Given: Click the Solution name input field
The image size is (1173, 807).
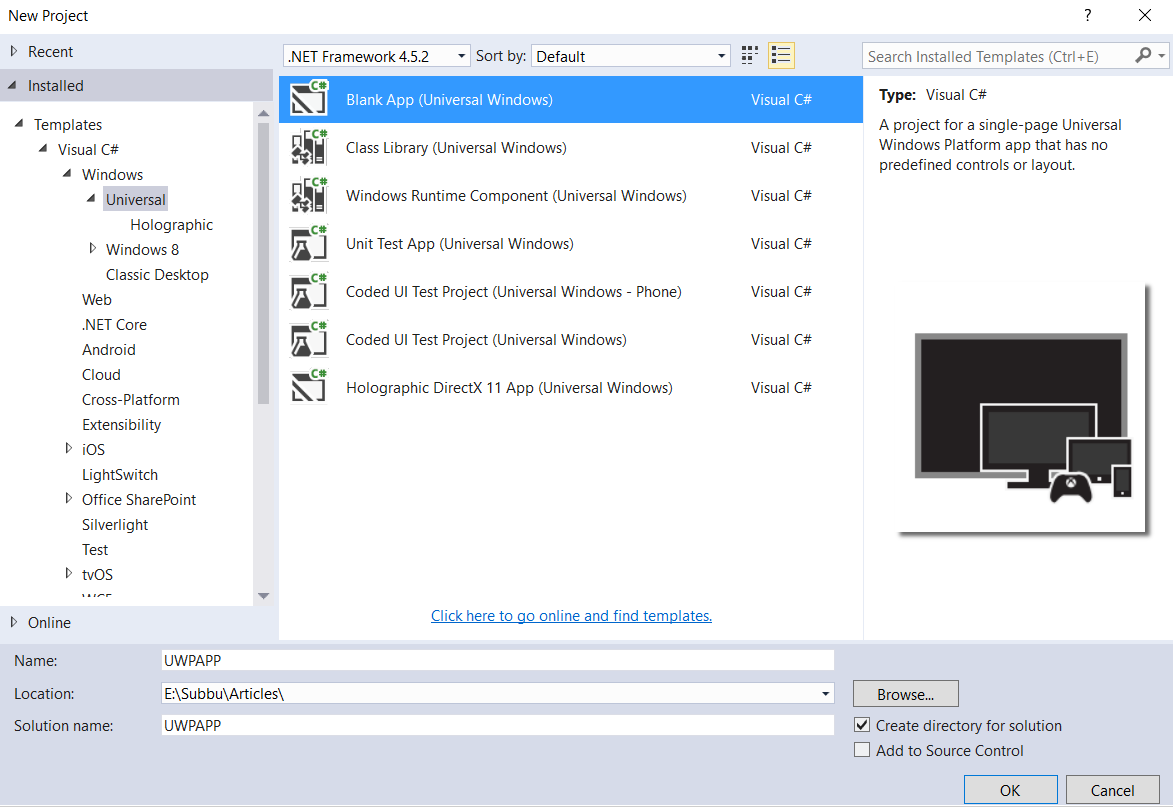Looking at the screenshot, I should pos(497,725).
